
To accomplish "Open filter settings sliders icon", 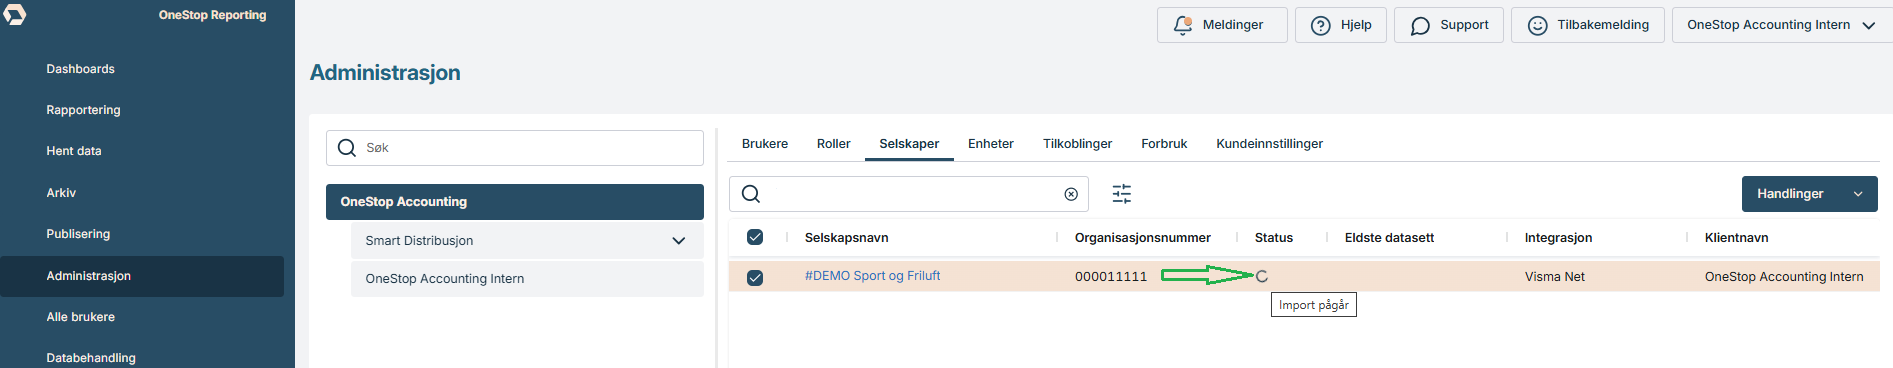I will tap(1122, 194).
